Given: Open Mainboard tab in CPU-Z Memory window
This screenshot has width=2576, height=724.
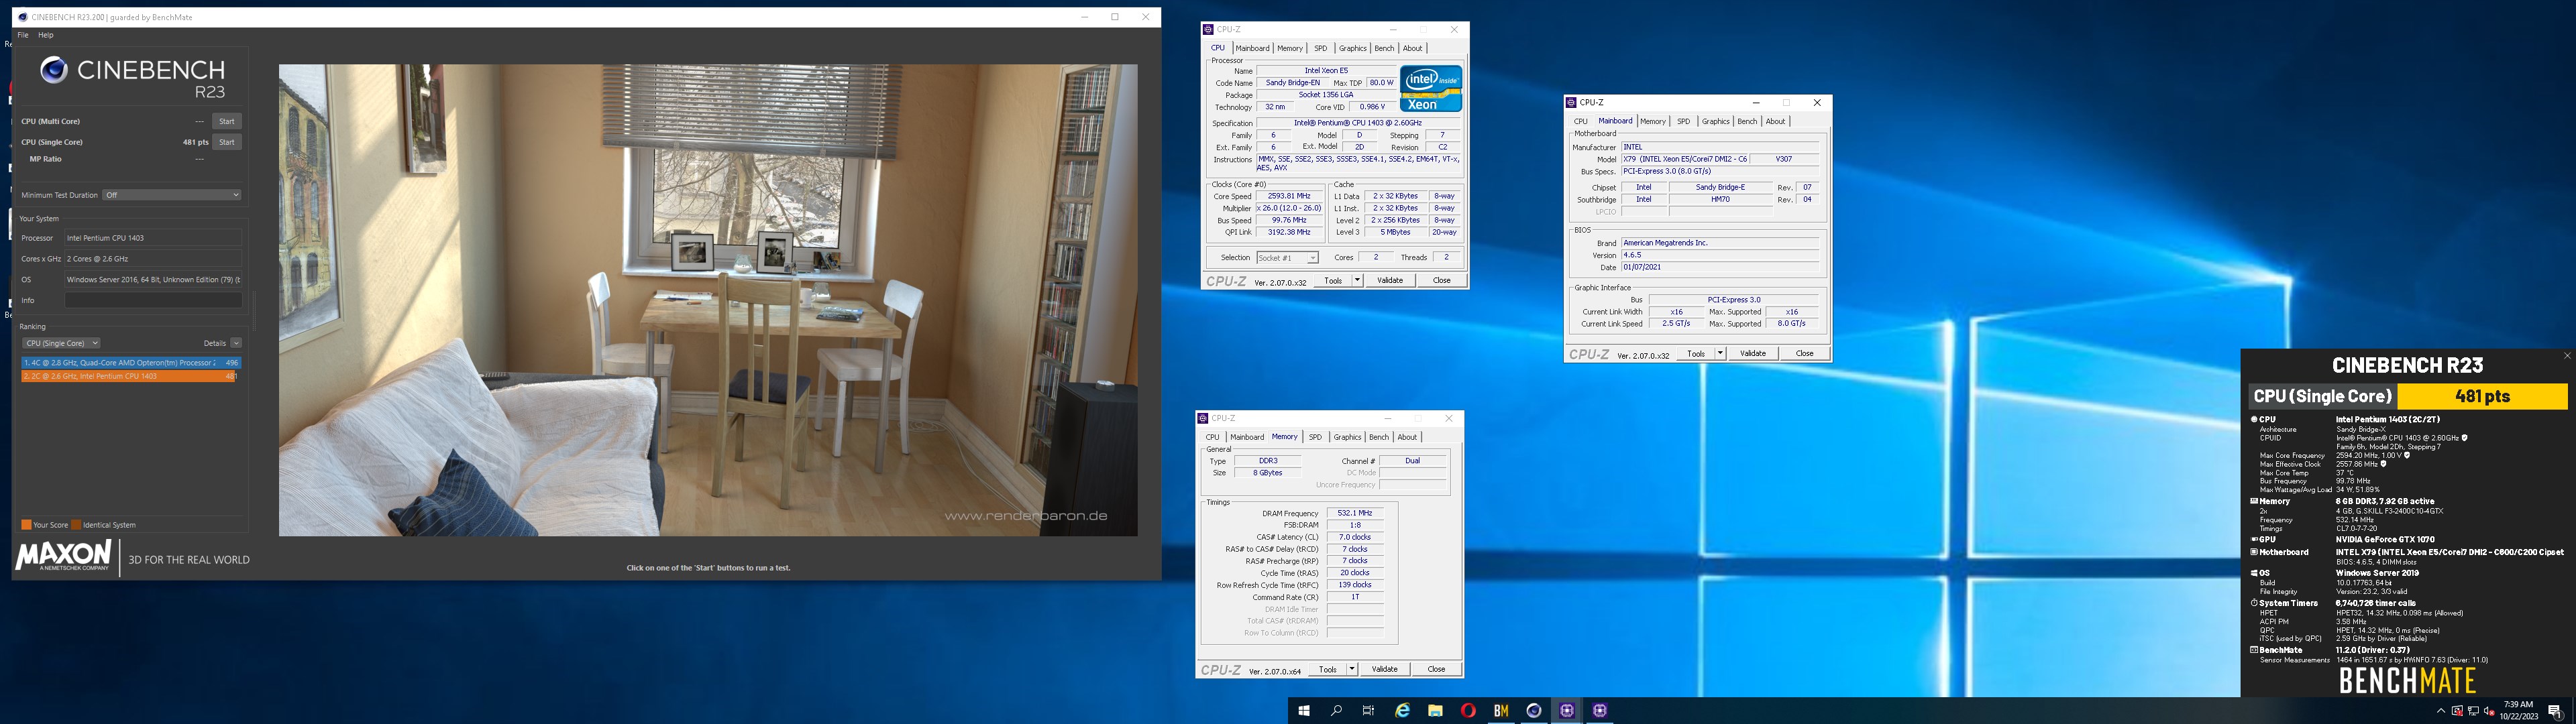Looking at the screenshot, I should click(1247, 437).
